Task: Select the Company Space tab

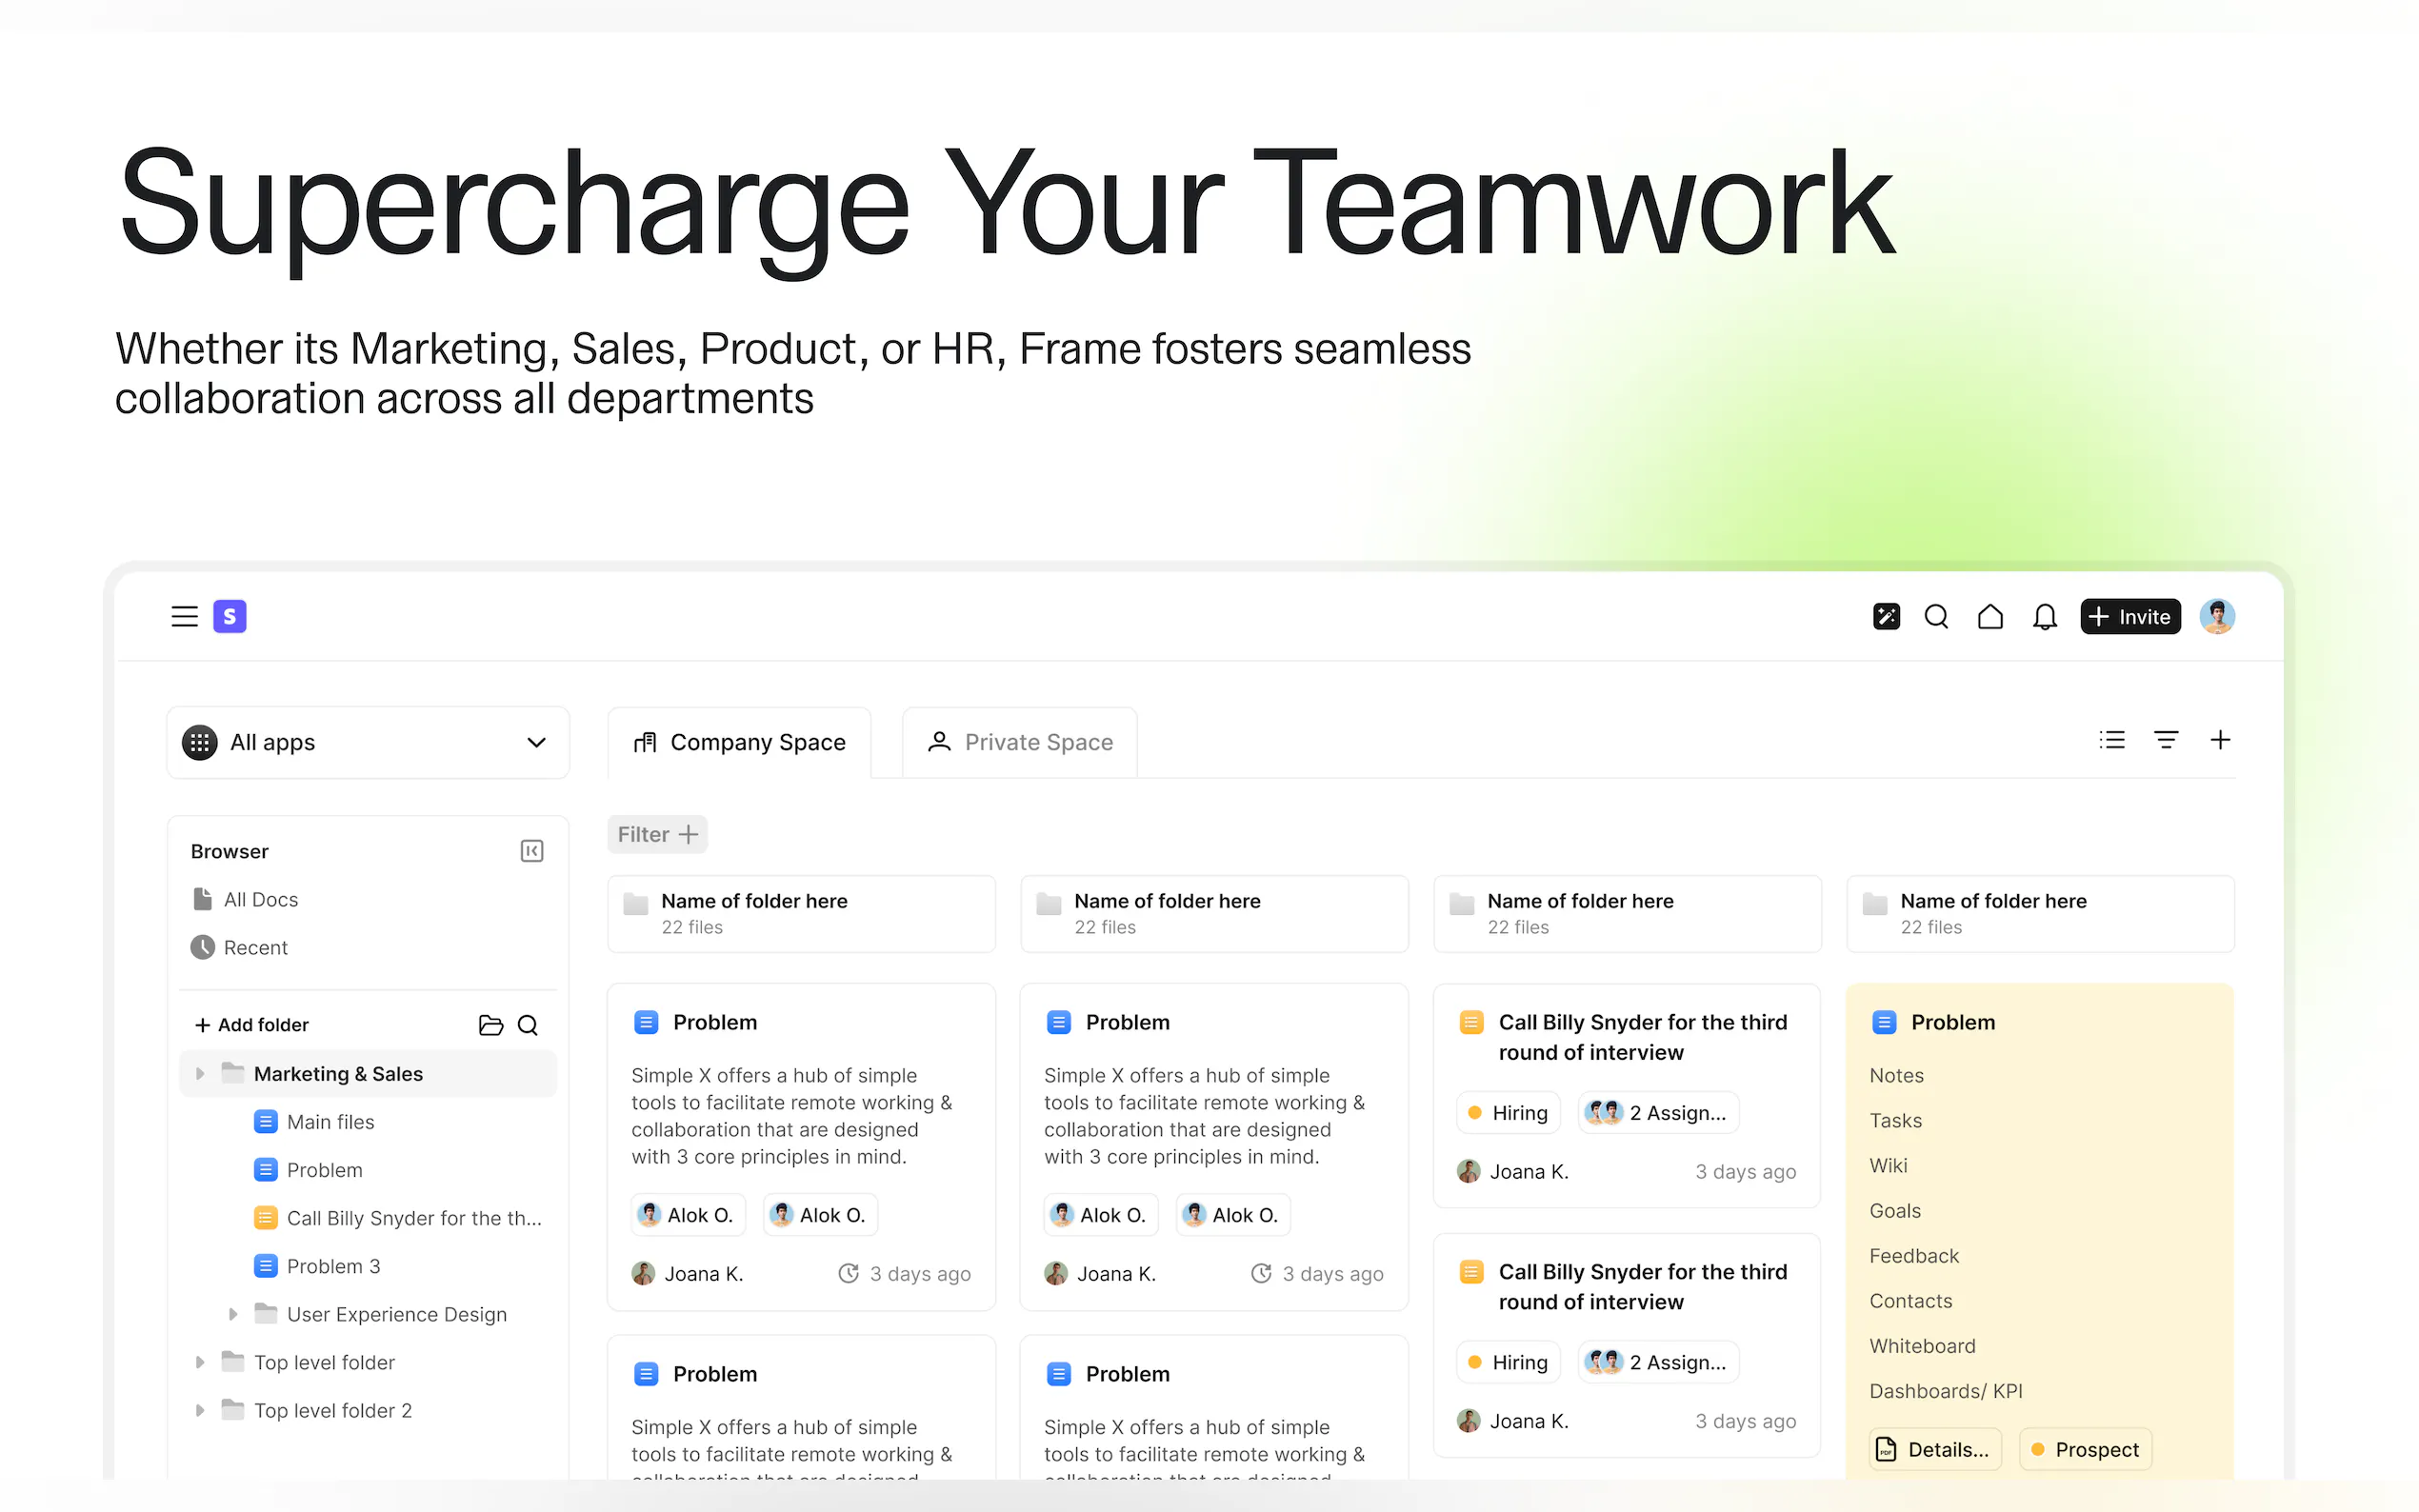Action: point(739,742)
